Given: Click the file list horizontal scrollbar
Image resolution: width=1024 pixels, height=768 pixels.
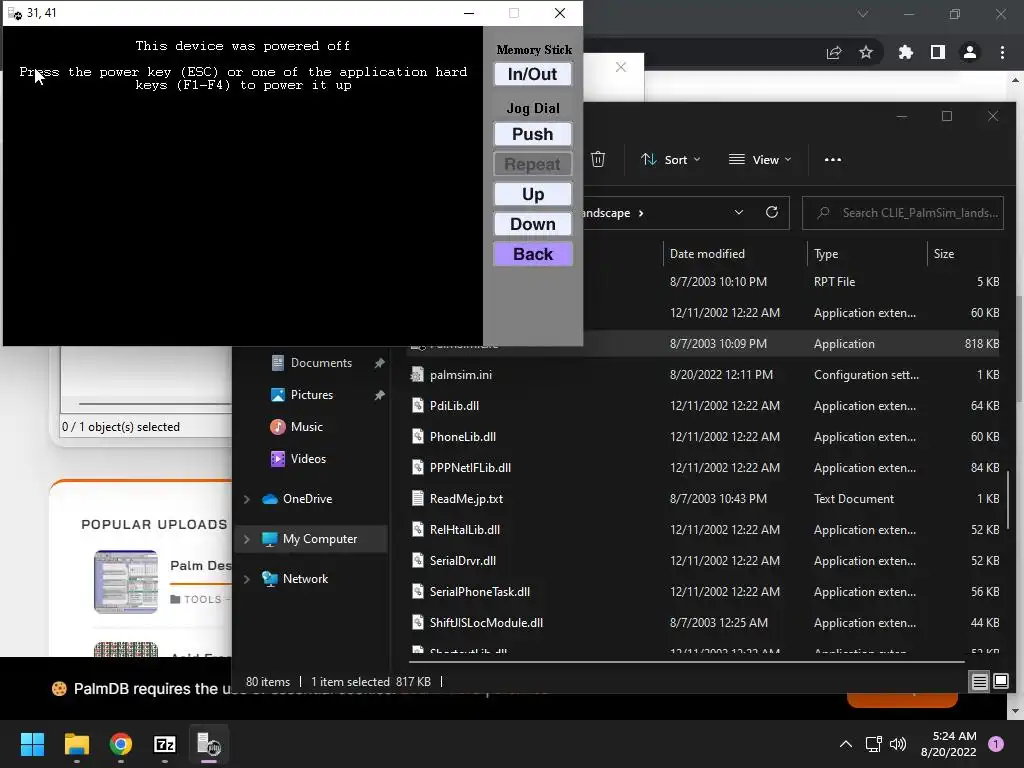Looking at the screenshot, I should (686, 662).
